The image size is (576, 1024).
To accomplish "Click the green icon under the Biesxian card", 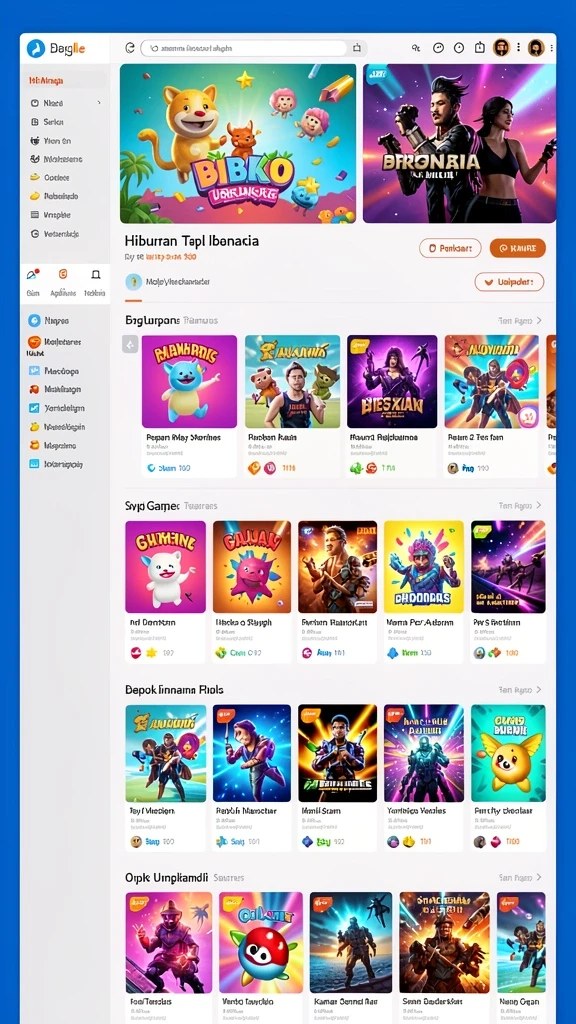I will (x=356, y=468).
